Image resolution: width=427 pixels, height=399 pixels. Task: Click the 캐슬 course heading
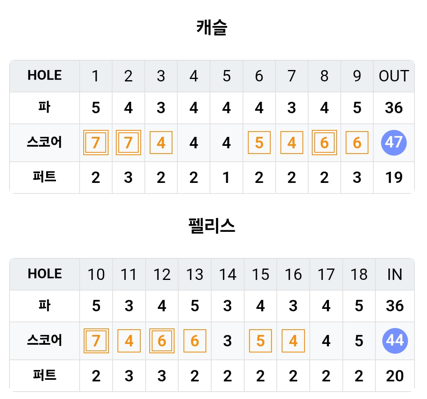tap(212, 27)
